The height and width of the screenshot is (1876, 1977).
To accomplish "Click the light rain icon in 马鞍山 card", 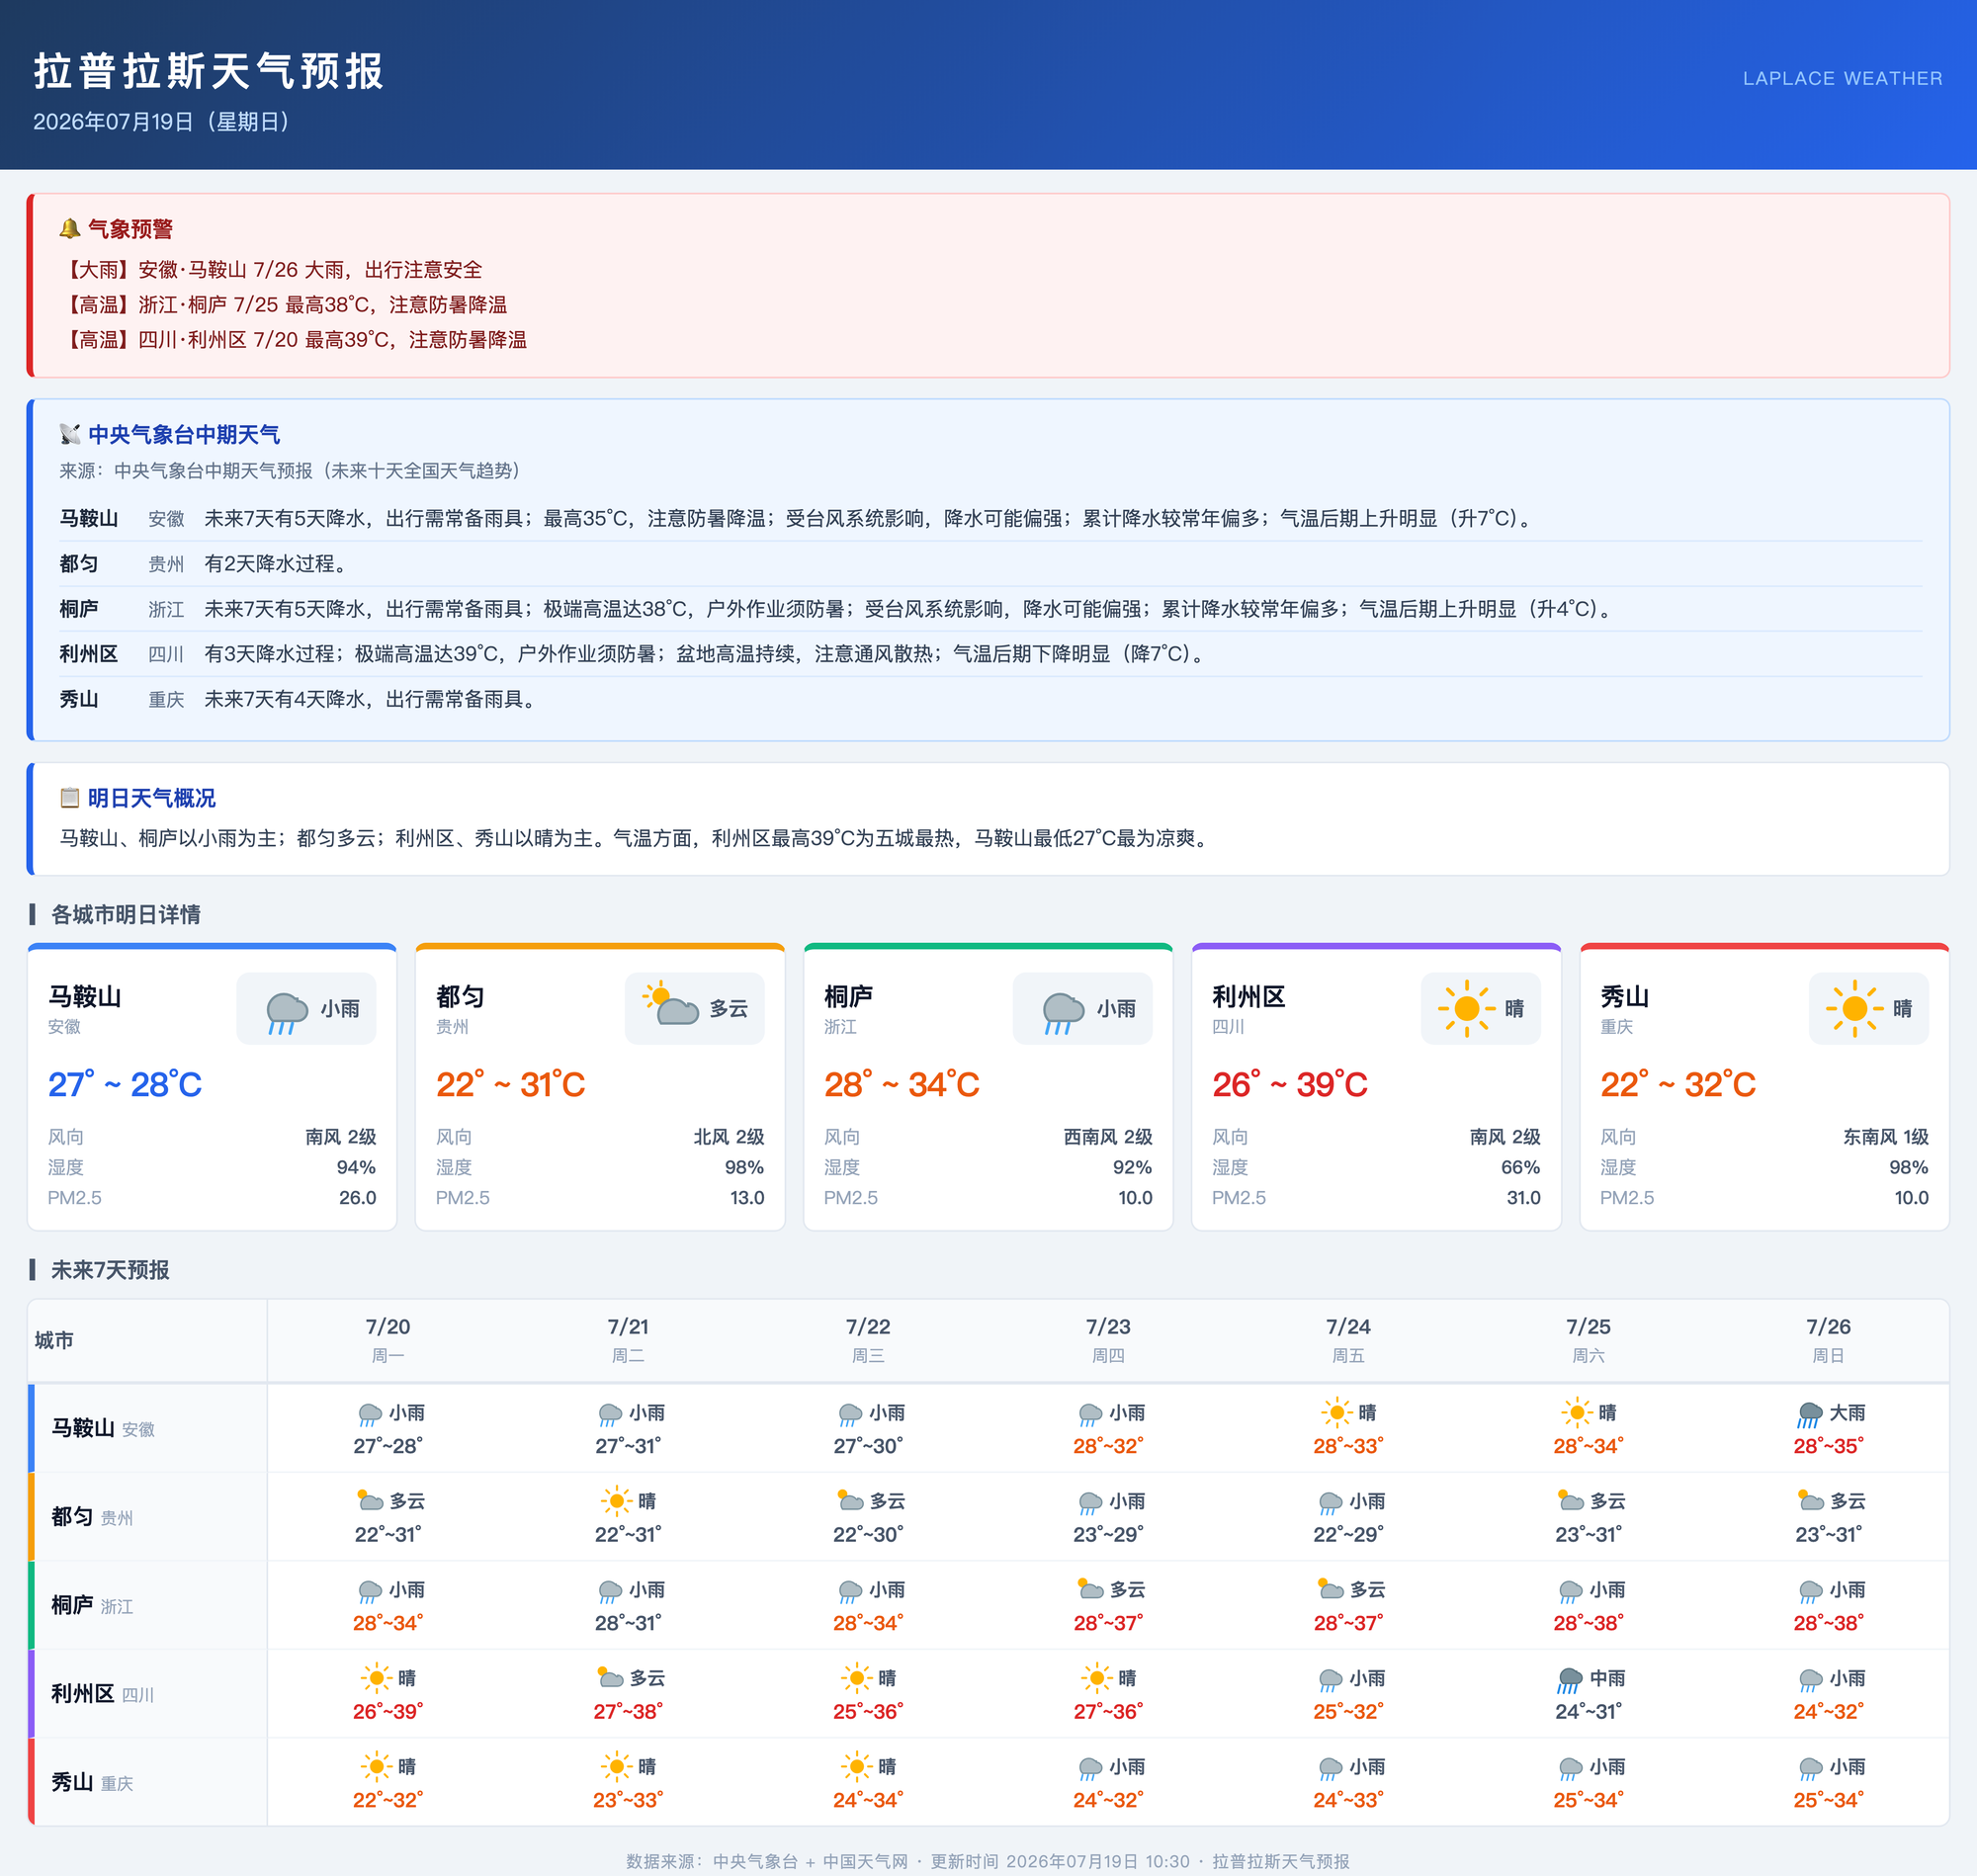I will 287,1011.
